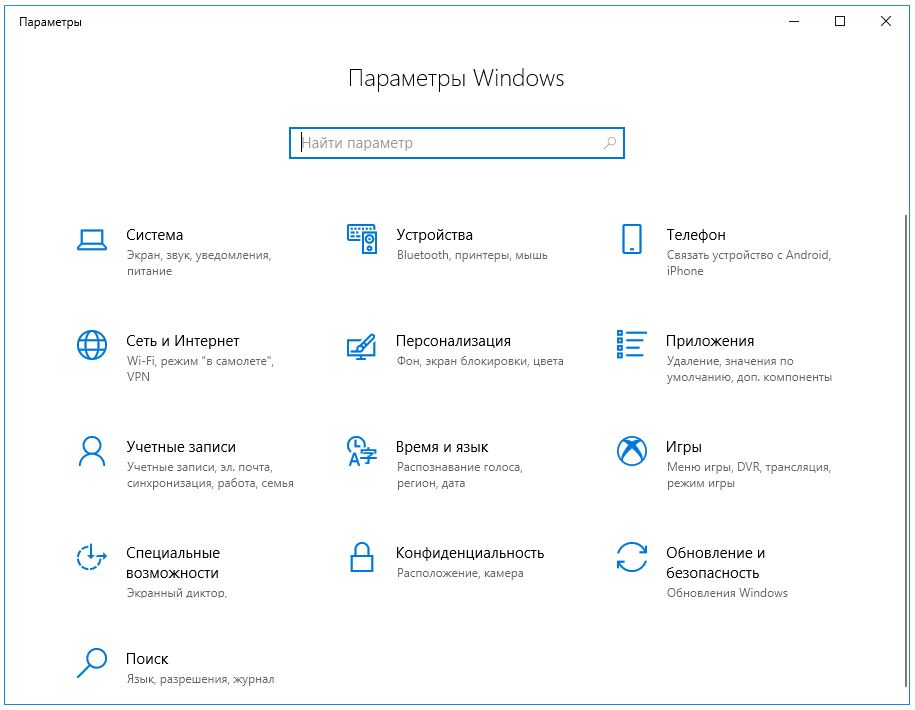
Task: Click 'Bluetooth, принтеры, мышь' description
Action: pos(472,255)
